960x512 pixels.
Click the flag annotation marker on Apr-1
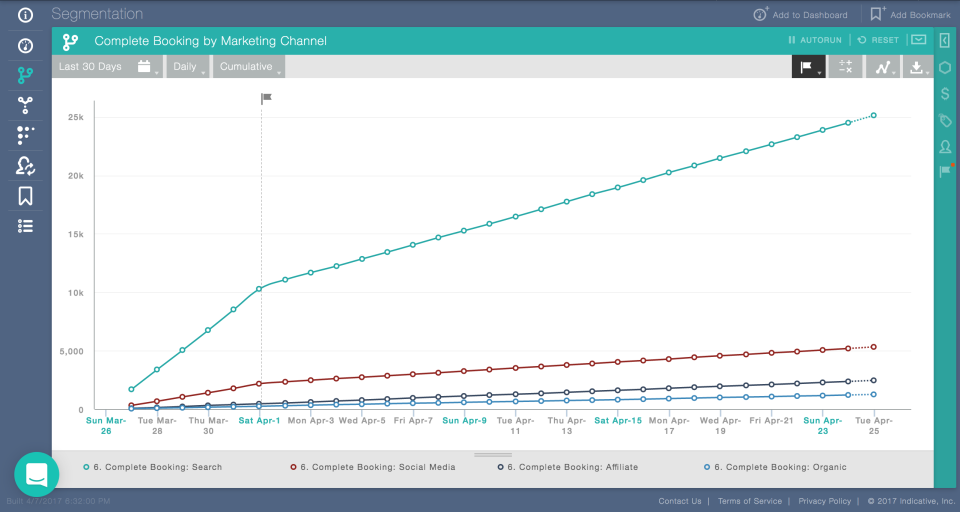pyautogui.click(x=266, y=98)
